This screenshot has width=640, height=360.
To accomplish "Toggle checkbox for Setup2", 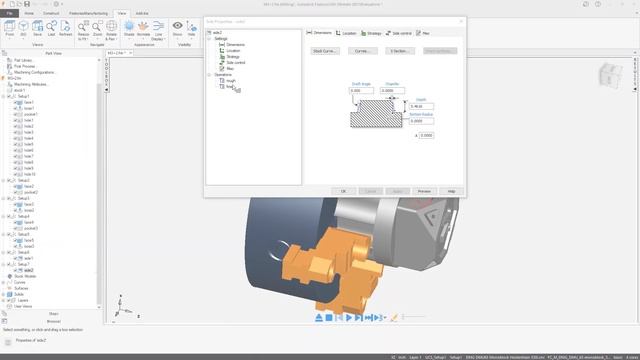I will 10,180.
